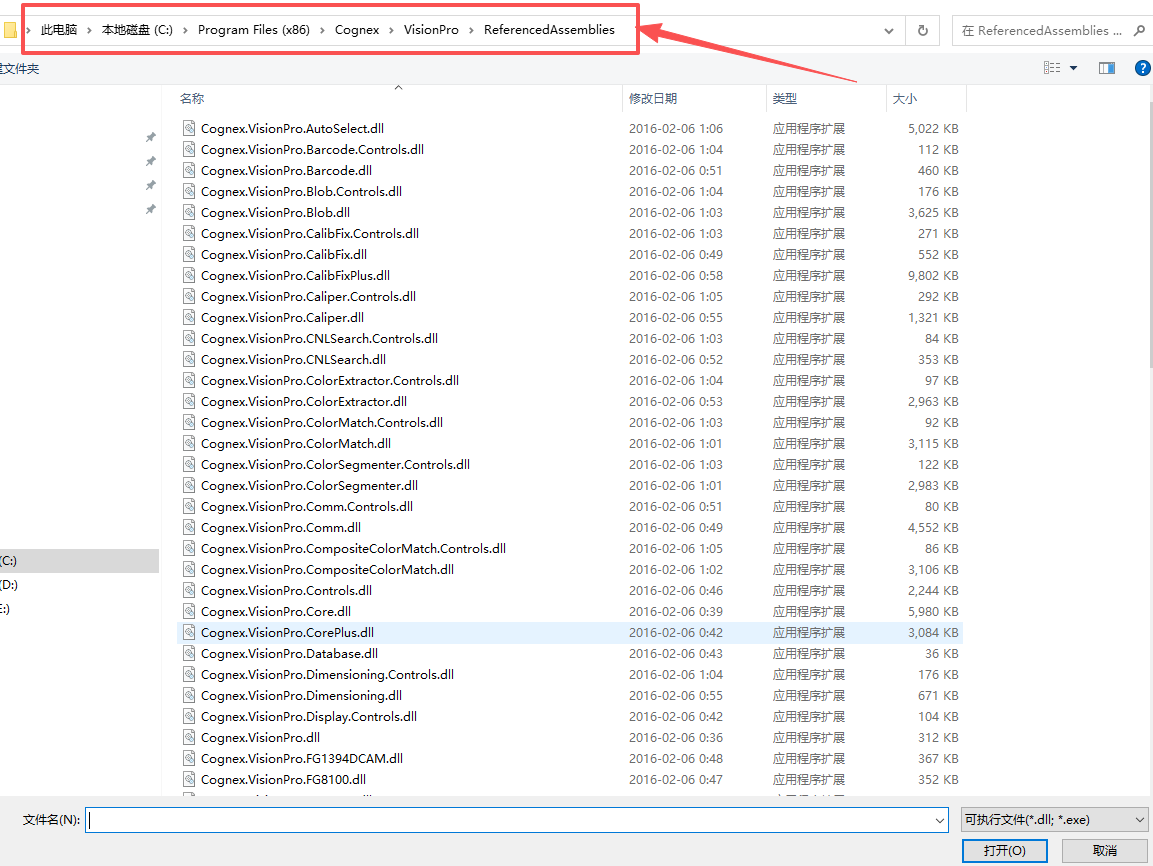The image size is (1153, 866).
Task: Click the change view layout icon
Action: click(x=1052, y=68)
